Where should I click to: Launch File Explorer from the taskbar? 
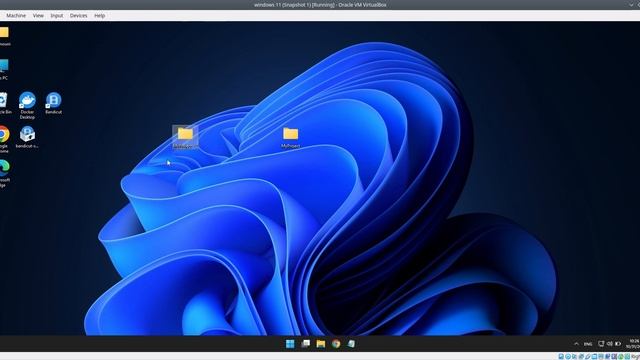[x=321, y=344]
